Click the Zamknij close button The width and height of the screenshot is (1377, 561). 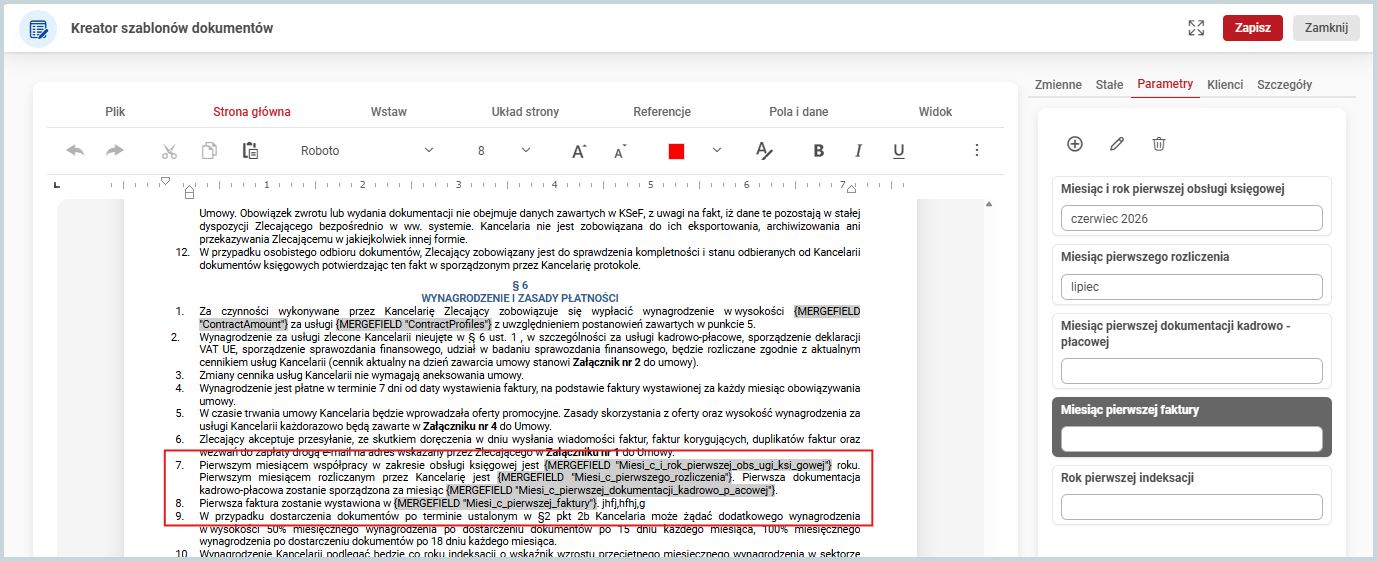[1326, 28]
